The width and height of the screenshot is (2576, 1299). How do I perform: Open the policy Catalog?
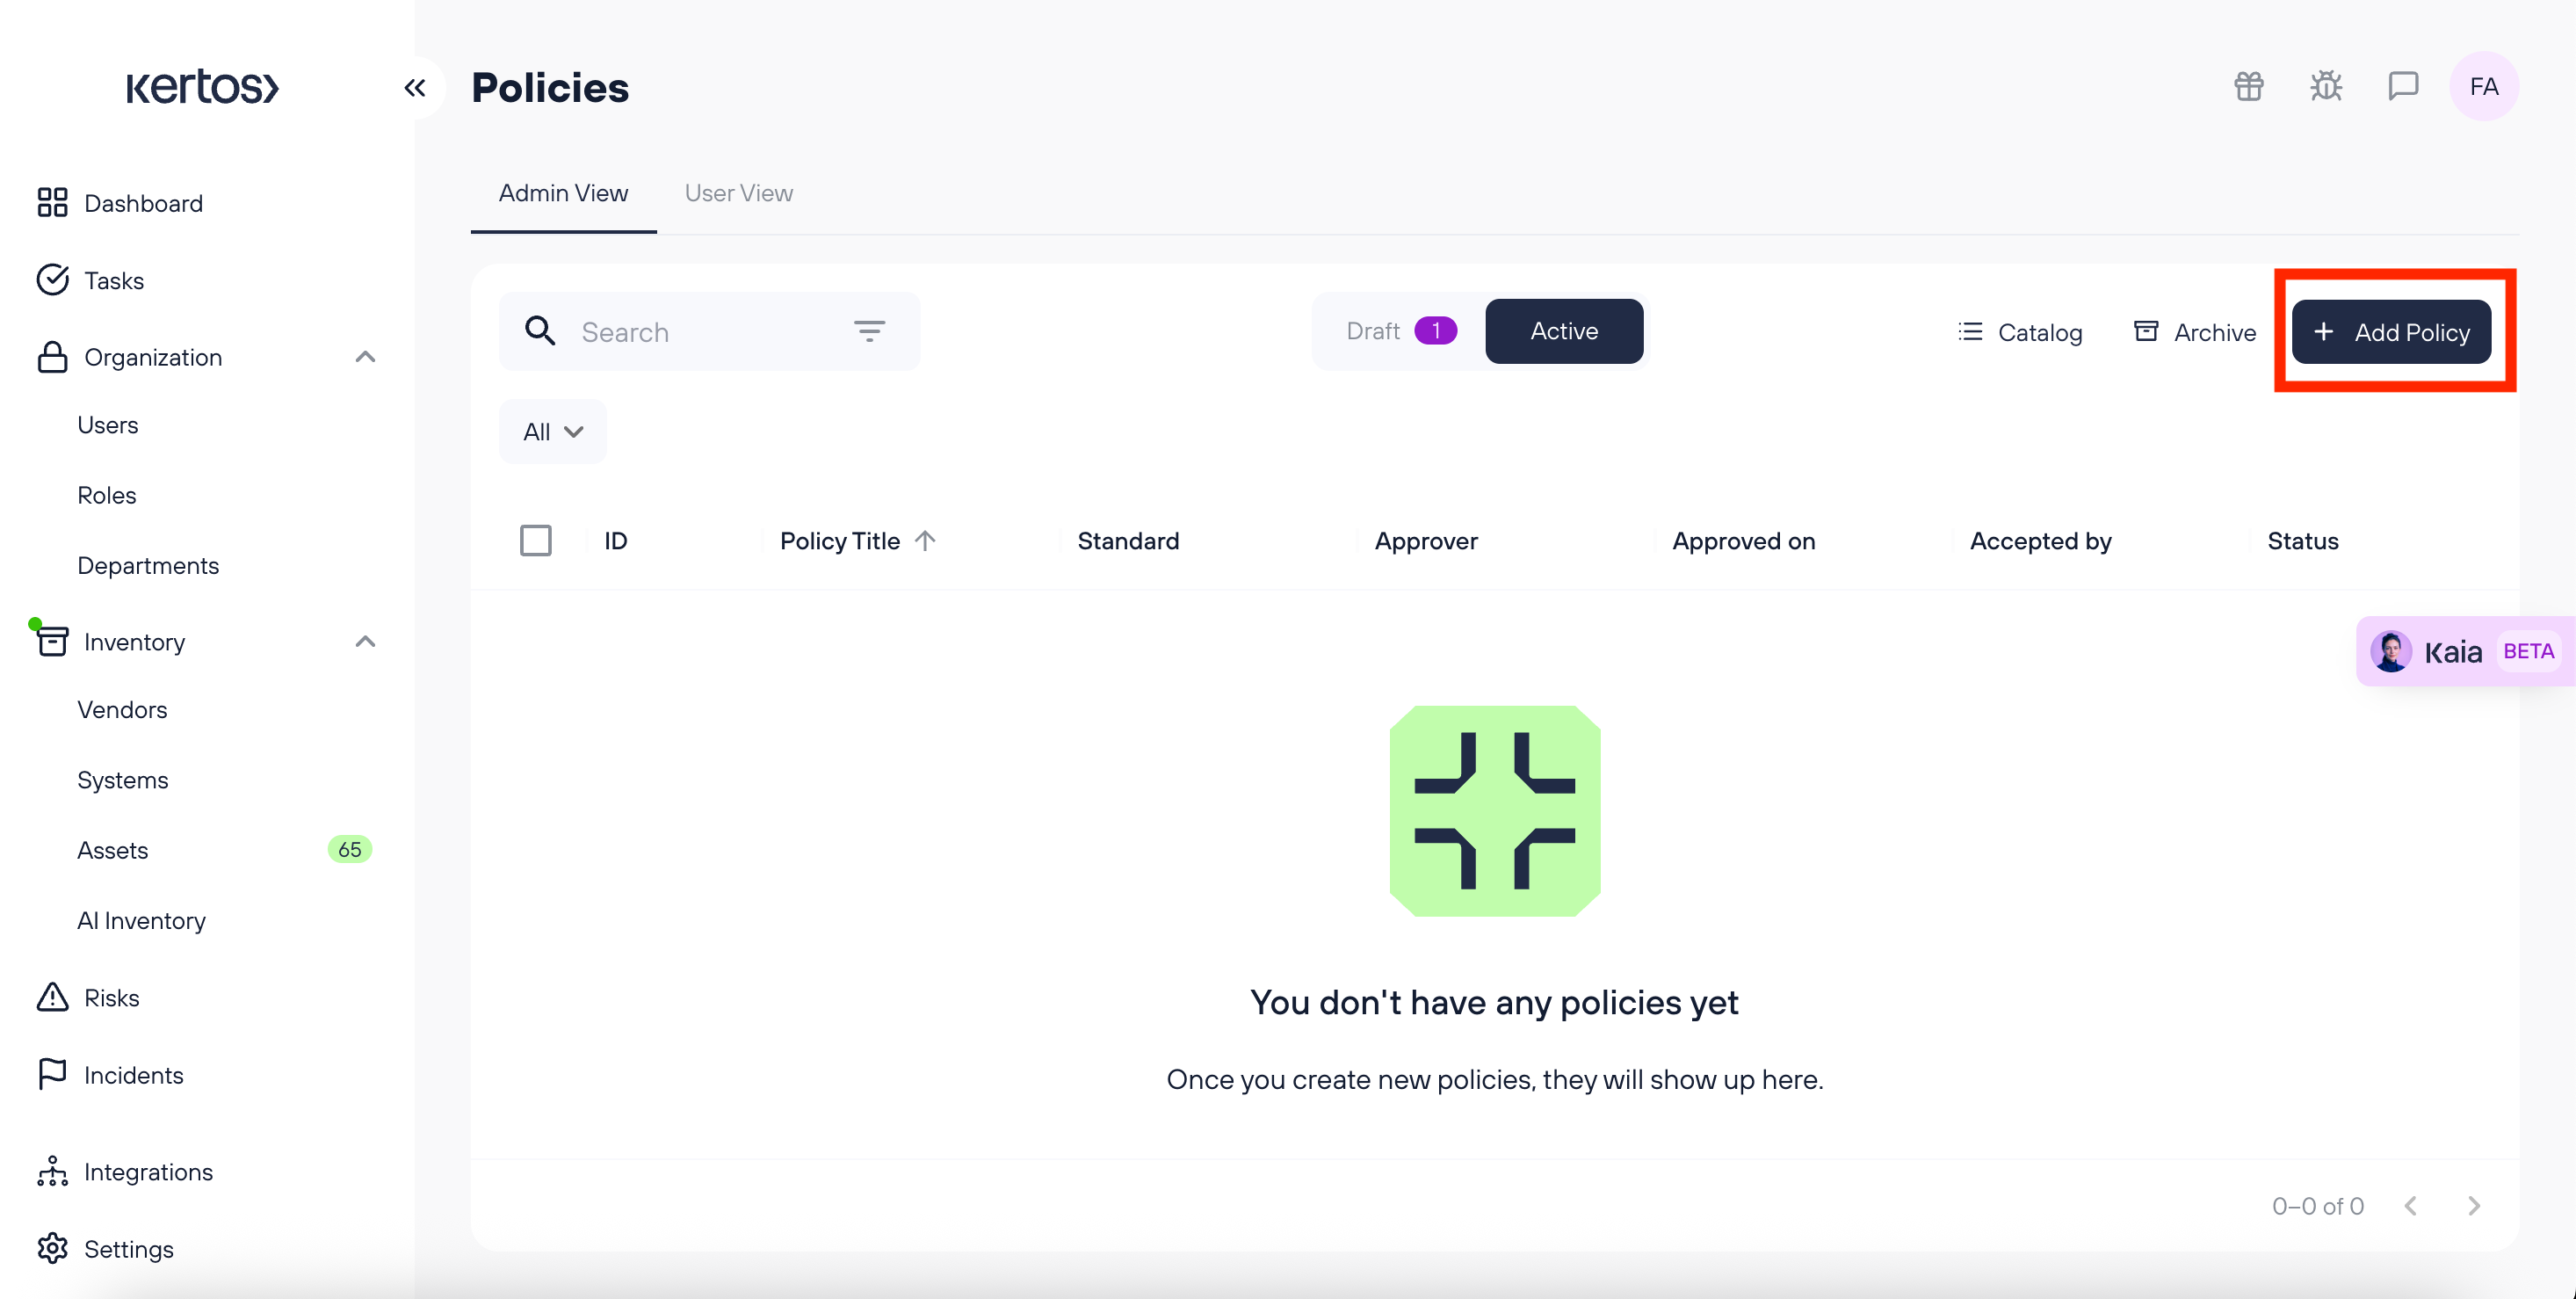point(2020,331)
